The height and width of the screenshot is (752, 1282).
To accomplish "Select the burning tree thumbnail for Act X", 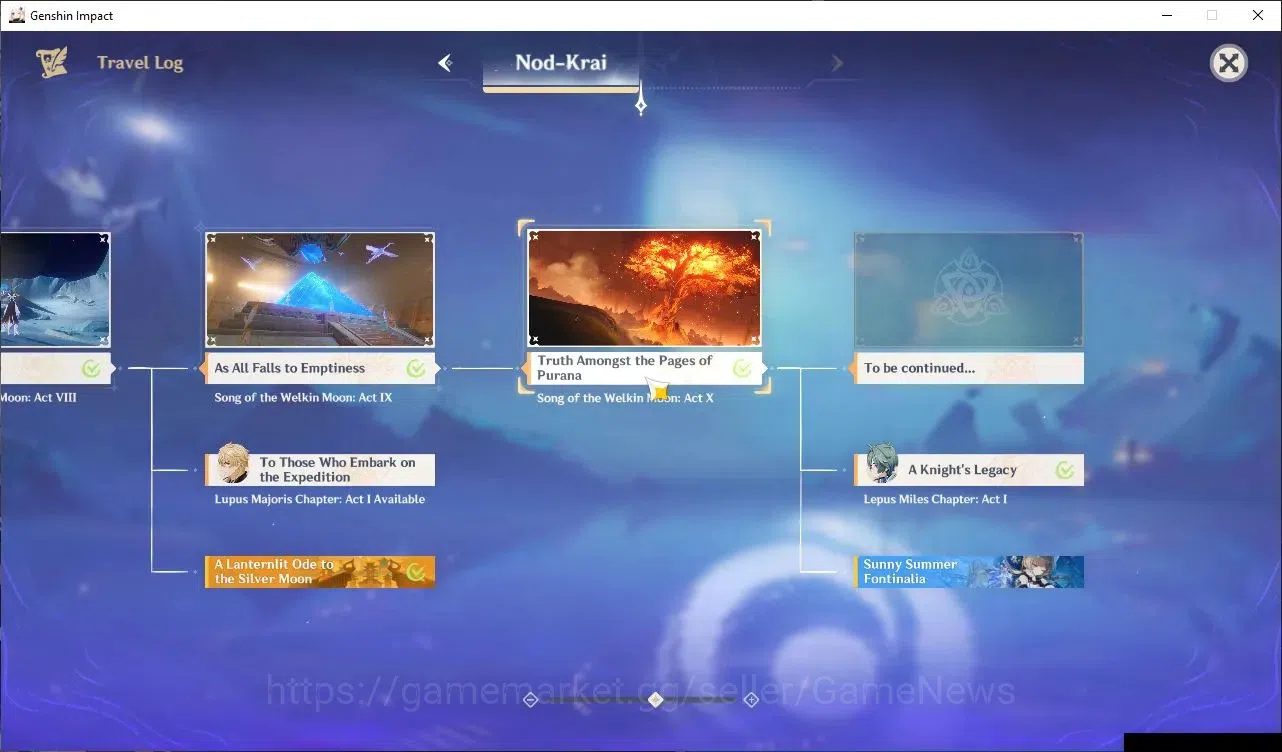I will [644, 289].
